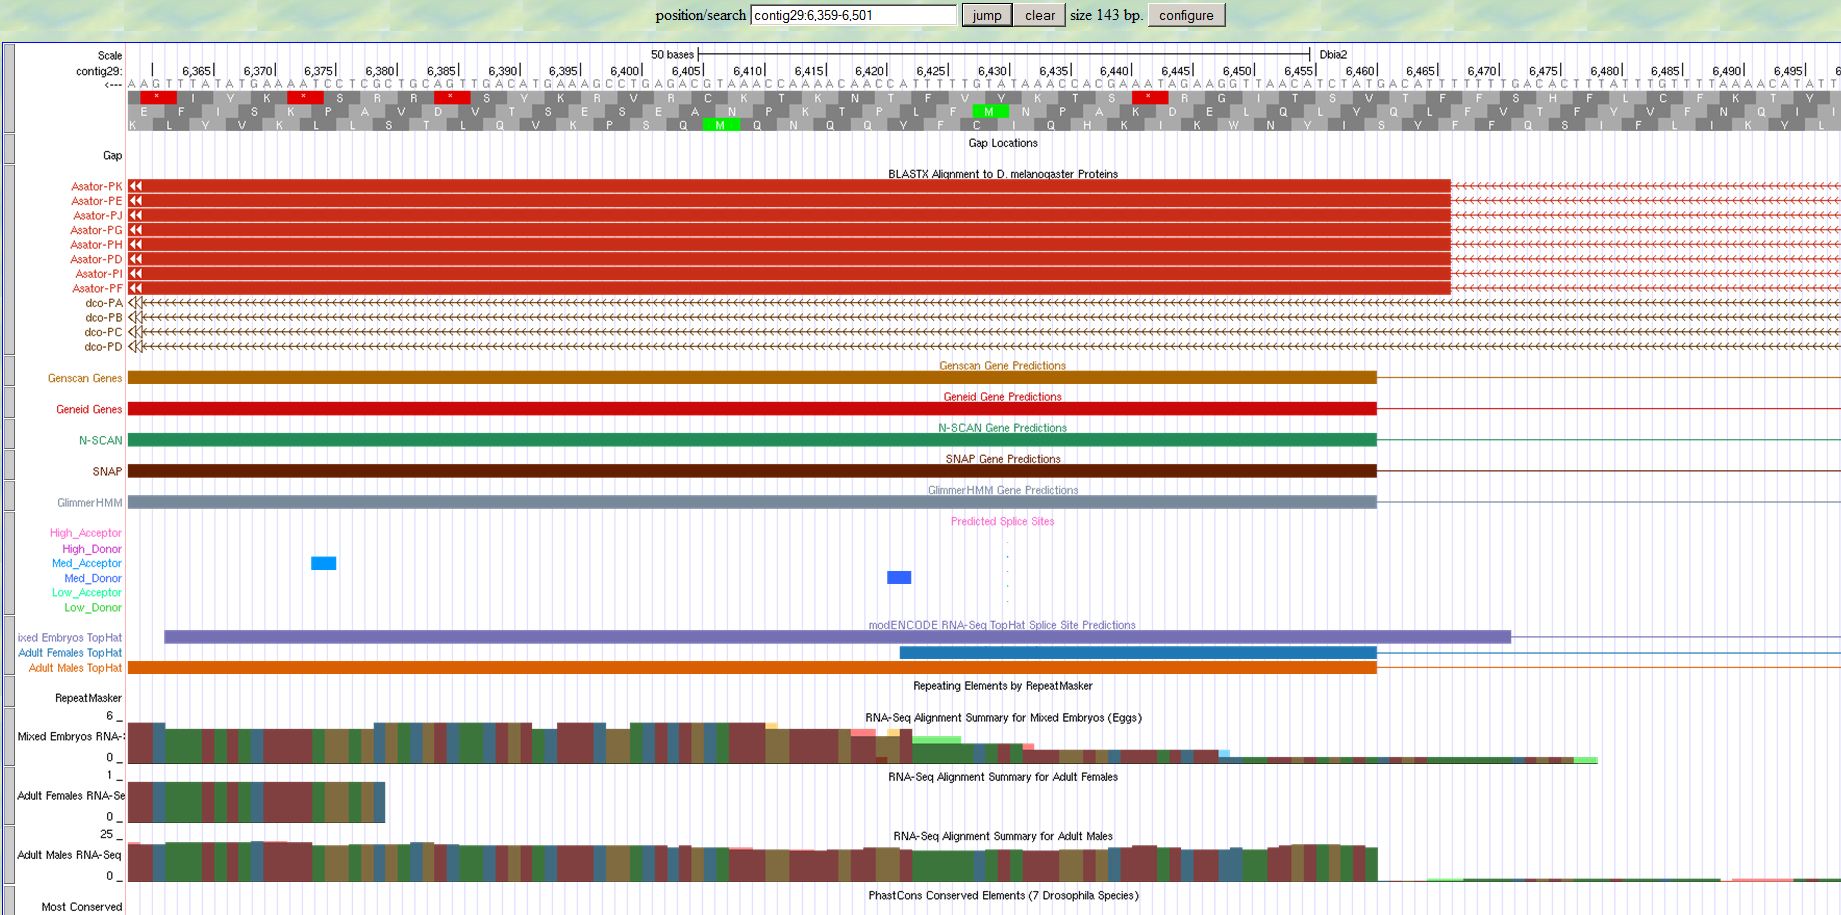Select the Asator-PJ track label
The image size is (1841, 915).
click(98, 216)
